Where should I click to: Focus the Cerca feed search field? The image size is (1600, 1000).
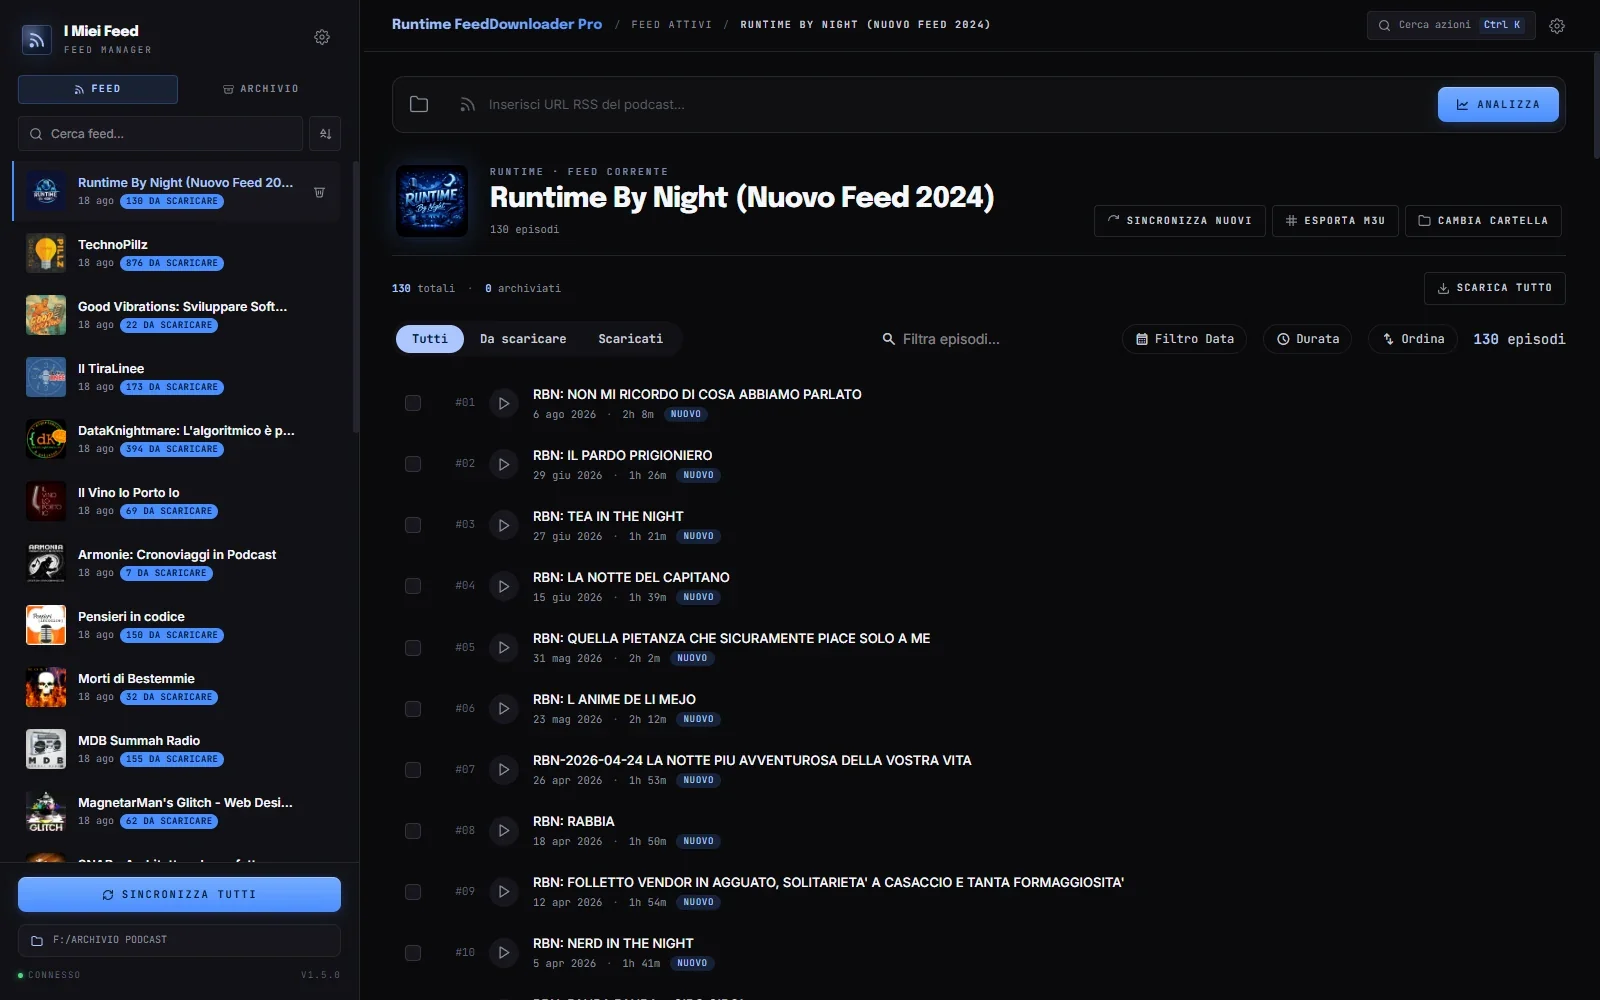pyautogui.click(x=160, y=133)
